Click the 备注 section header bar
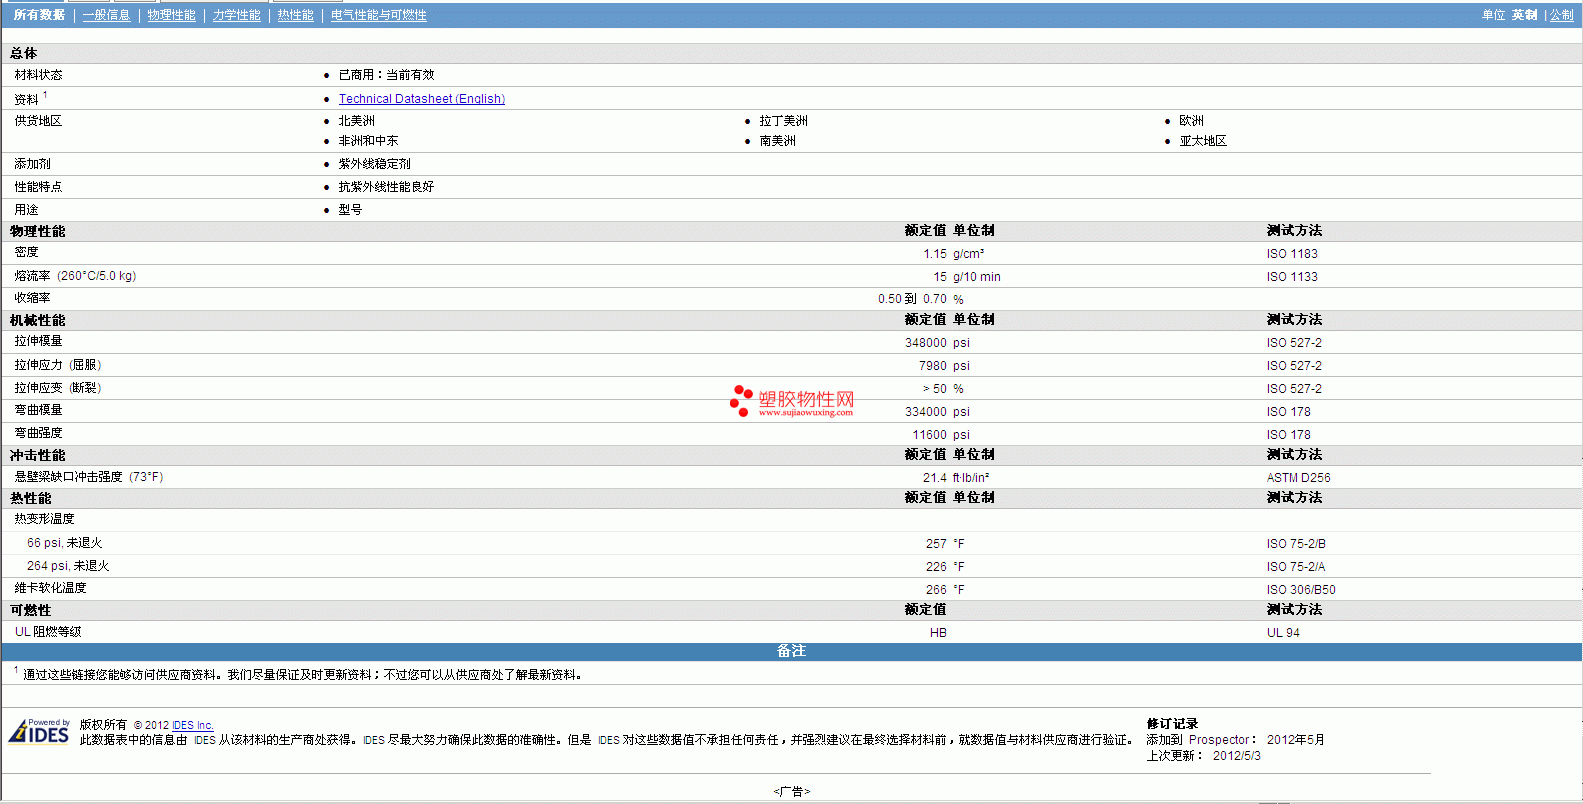The image size is (1583, 804). point(791,651)
